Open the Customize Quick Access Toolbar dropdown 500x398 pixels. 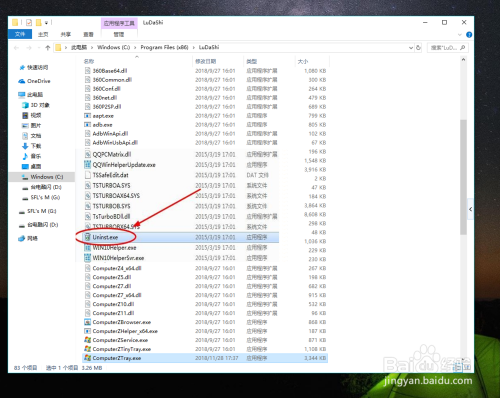46,23
